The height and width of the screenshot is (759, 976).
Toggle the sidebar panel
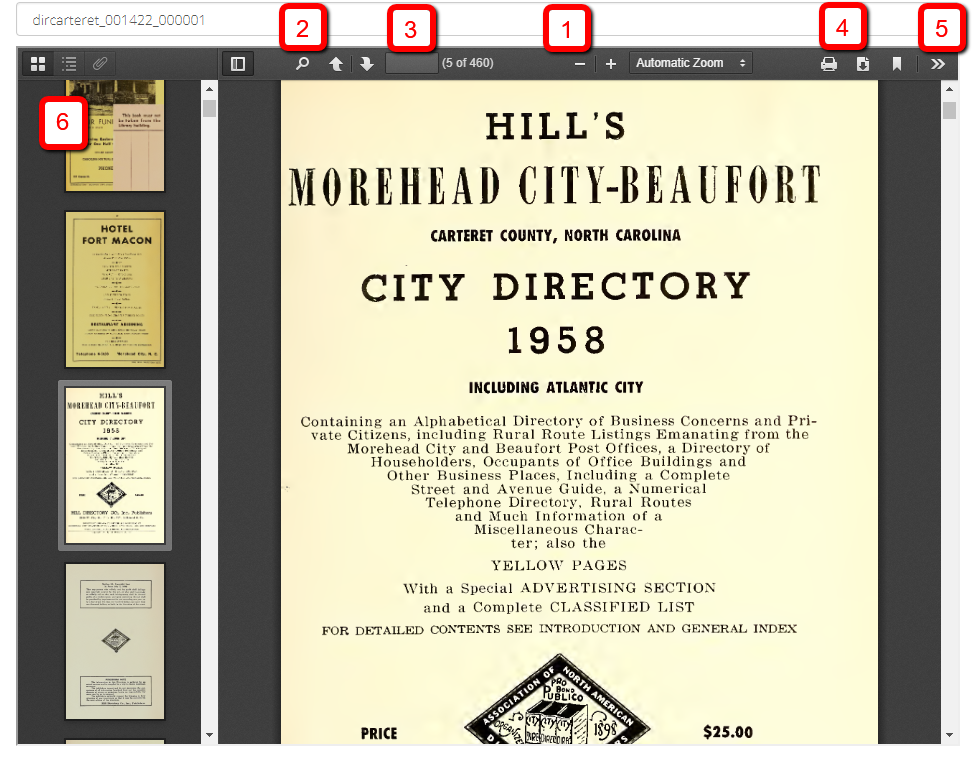[238, 64]
